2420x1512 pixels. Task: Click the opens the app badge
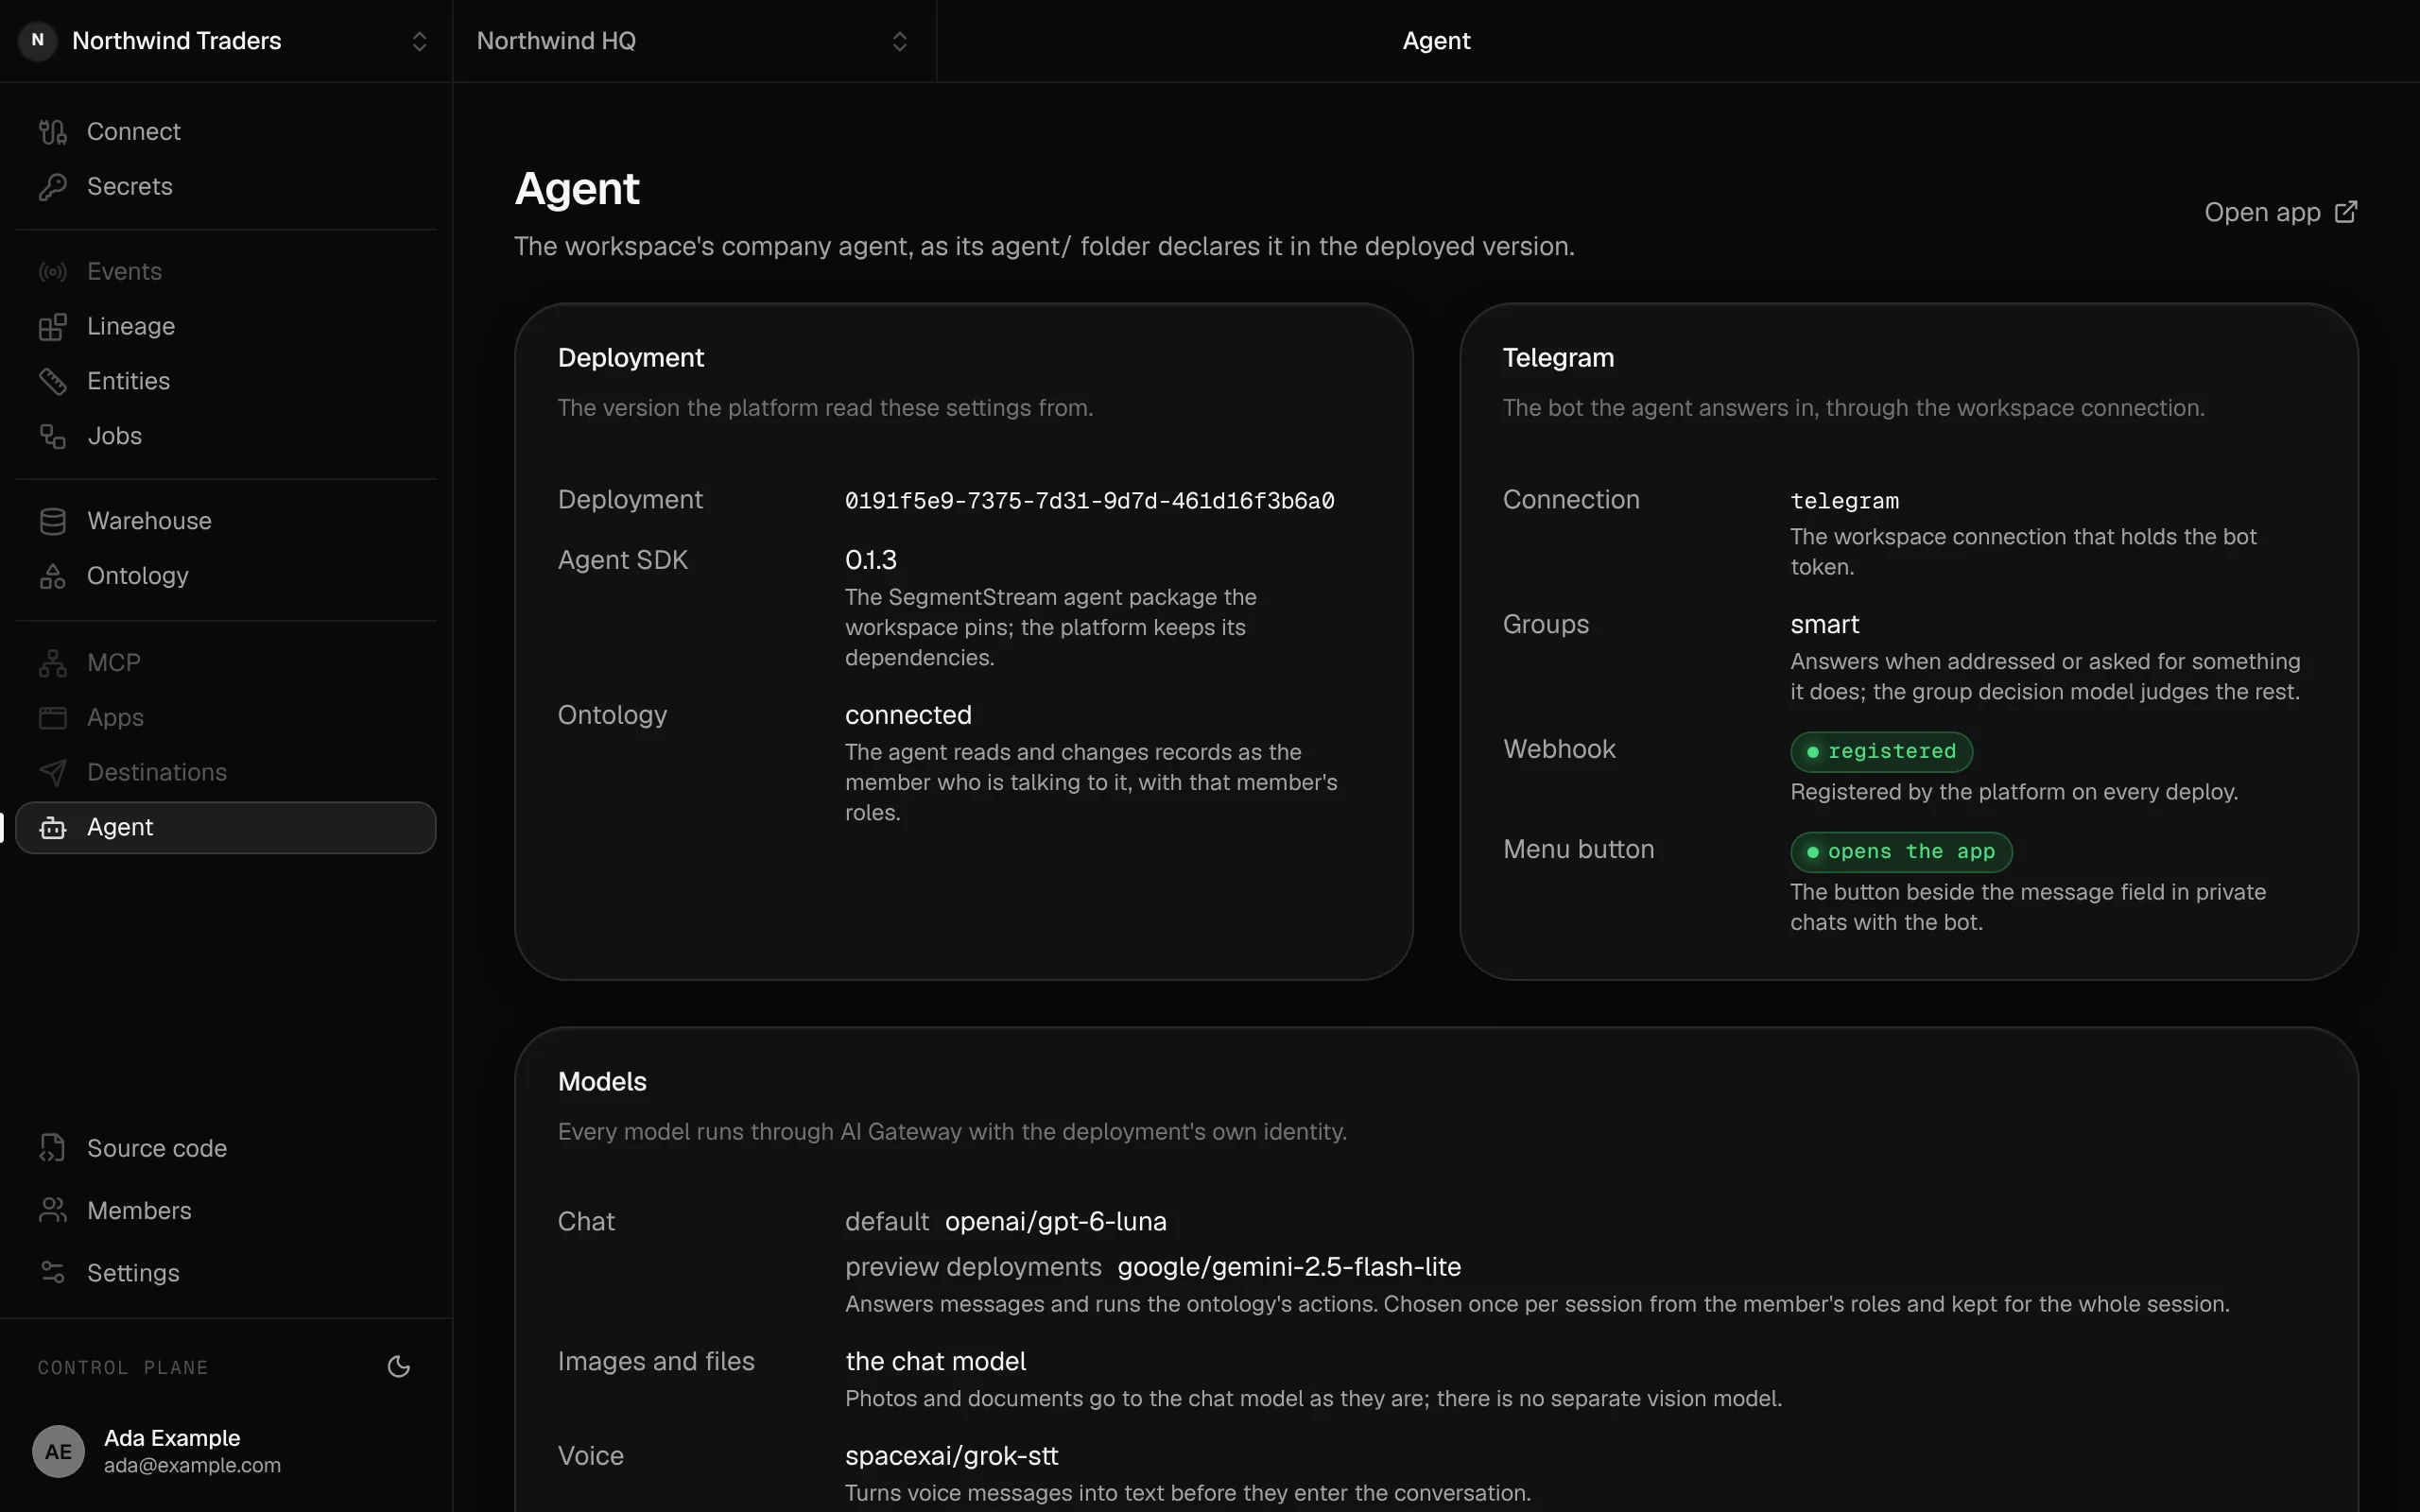click(1901, 852)
